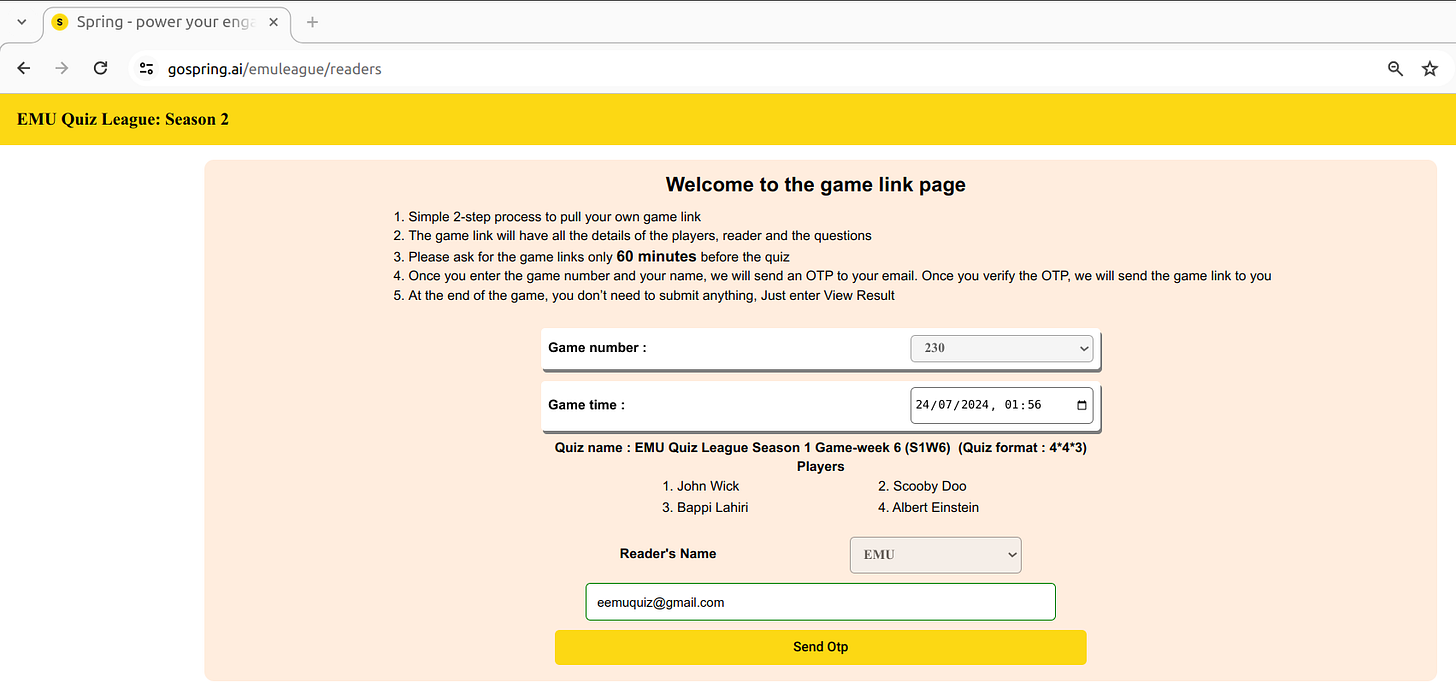This screenshot has width=1456, height=699.
Task: Click the Quiz name line text
Action: pyautogui.click(x=821, y=447)
